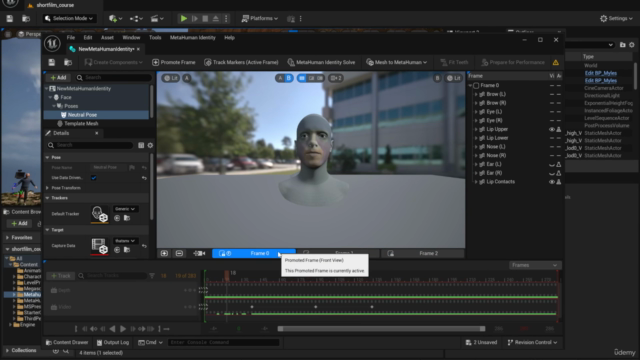Open Platforms dropdown in main toolbar
The width and height of the screenshot is (640, 360).
[260, 18]
